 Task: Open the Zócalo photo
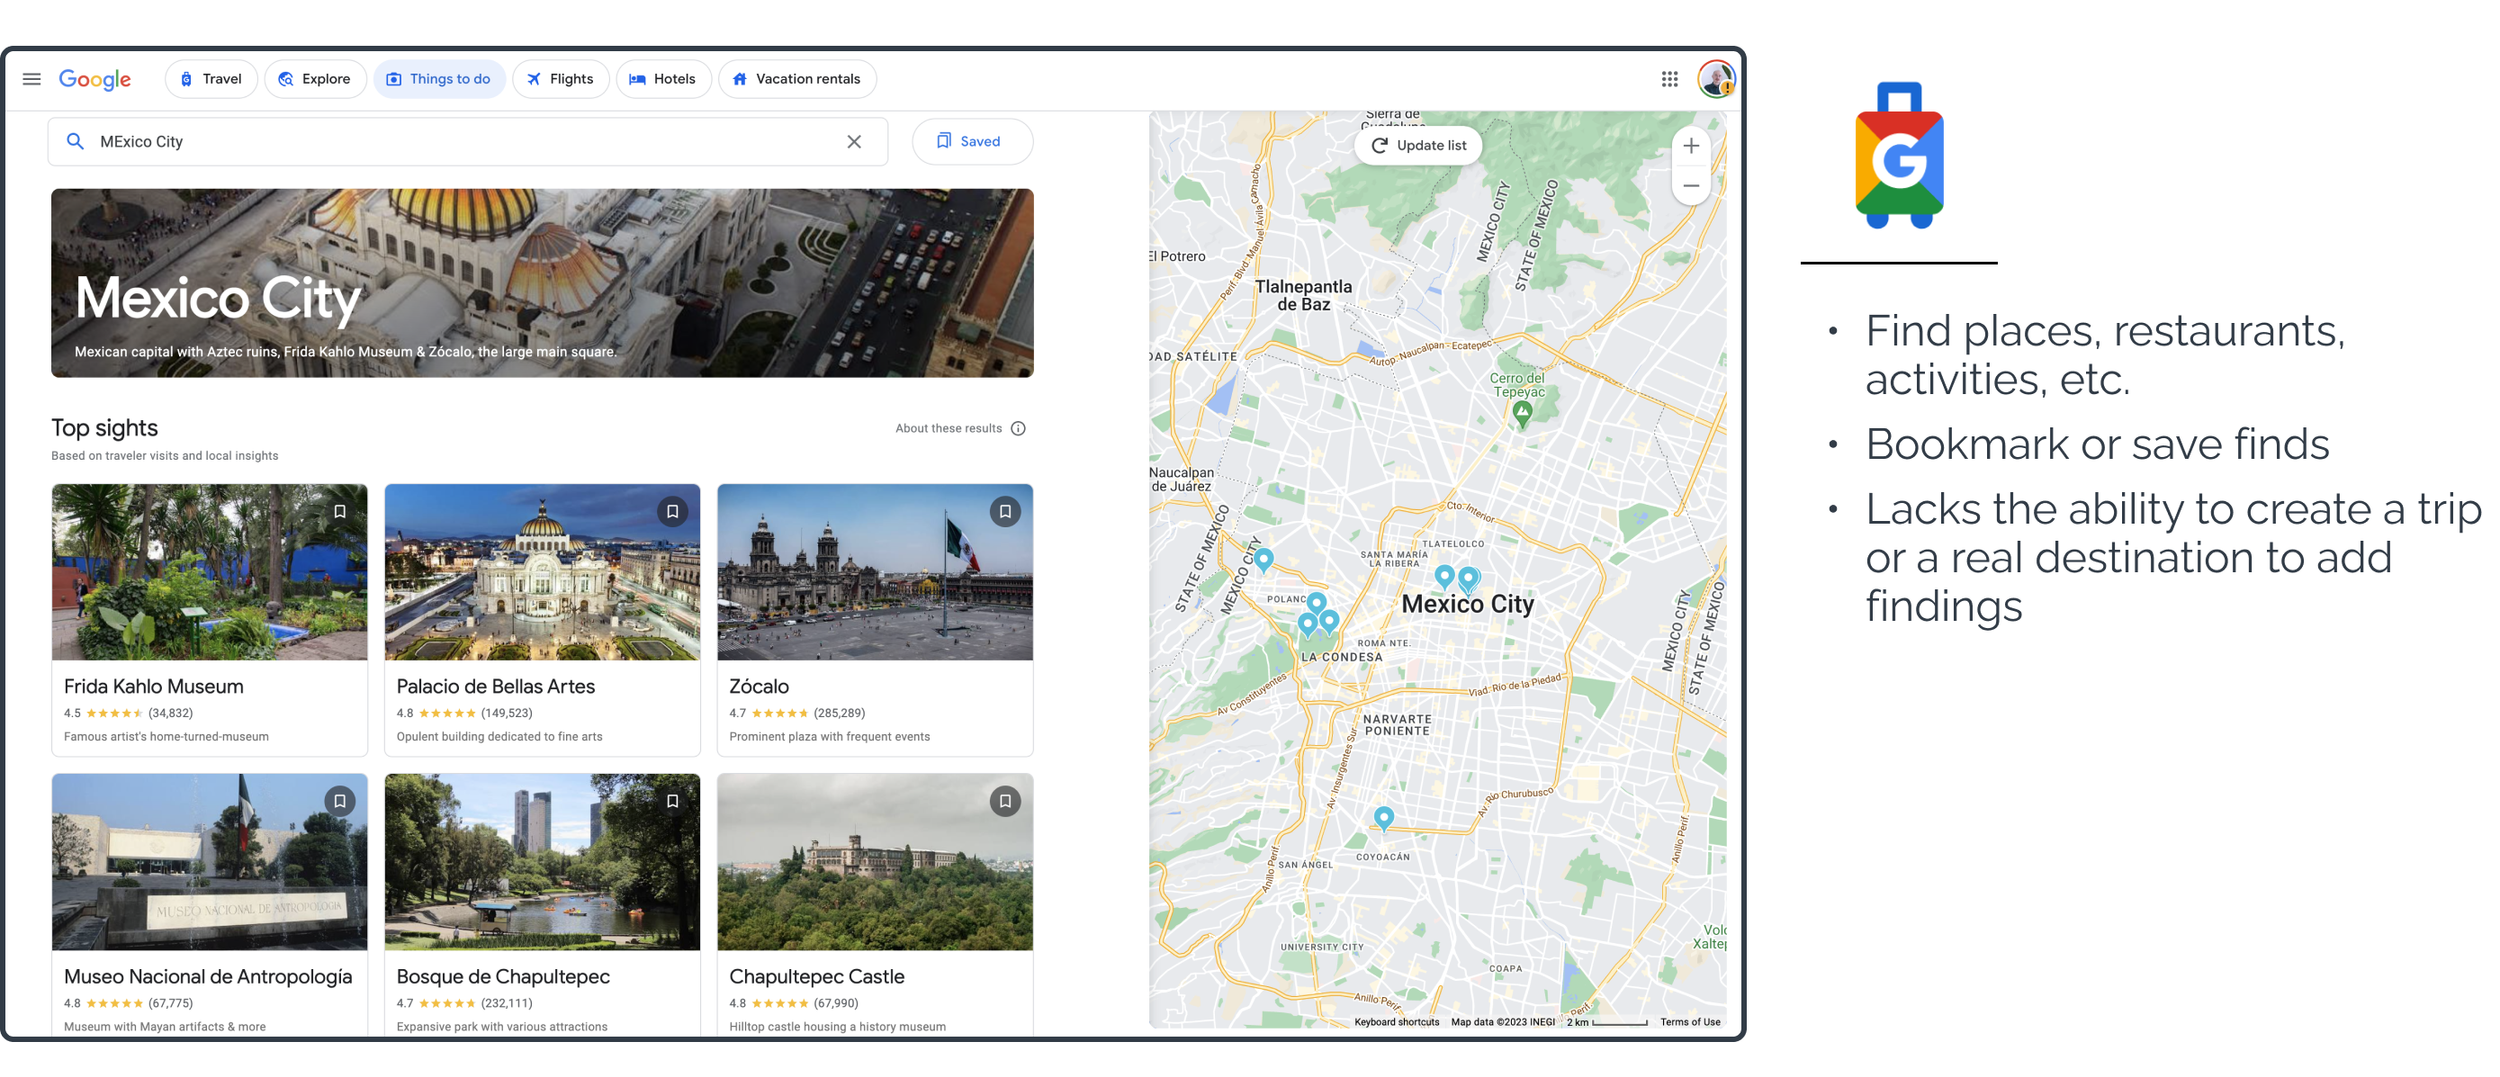(875, 573)
